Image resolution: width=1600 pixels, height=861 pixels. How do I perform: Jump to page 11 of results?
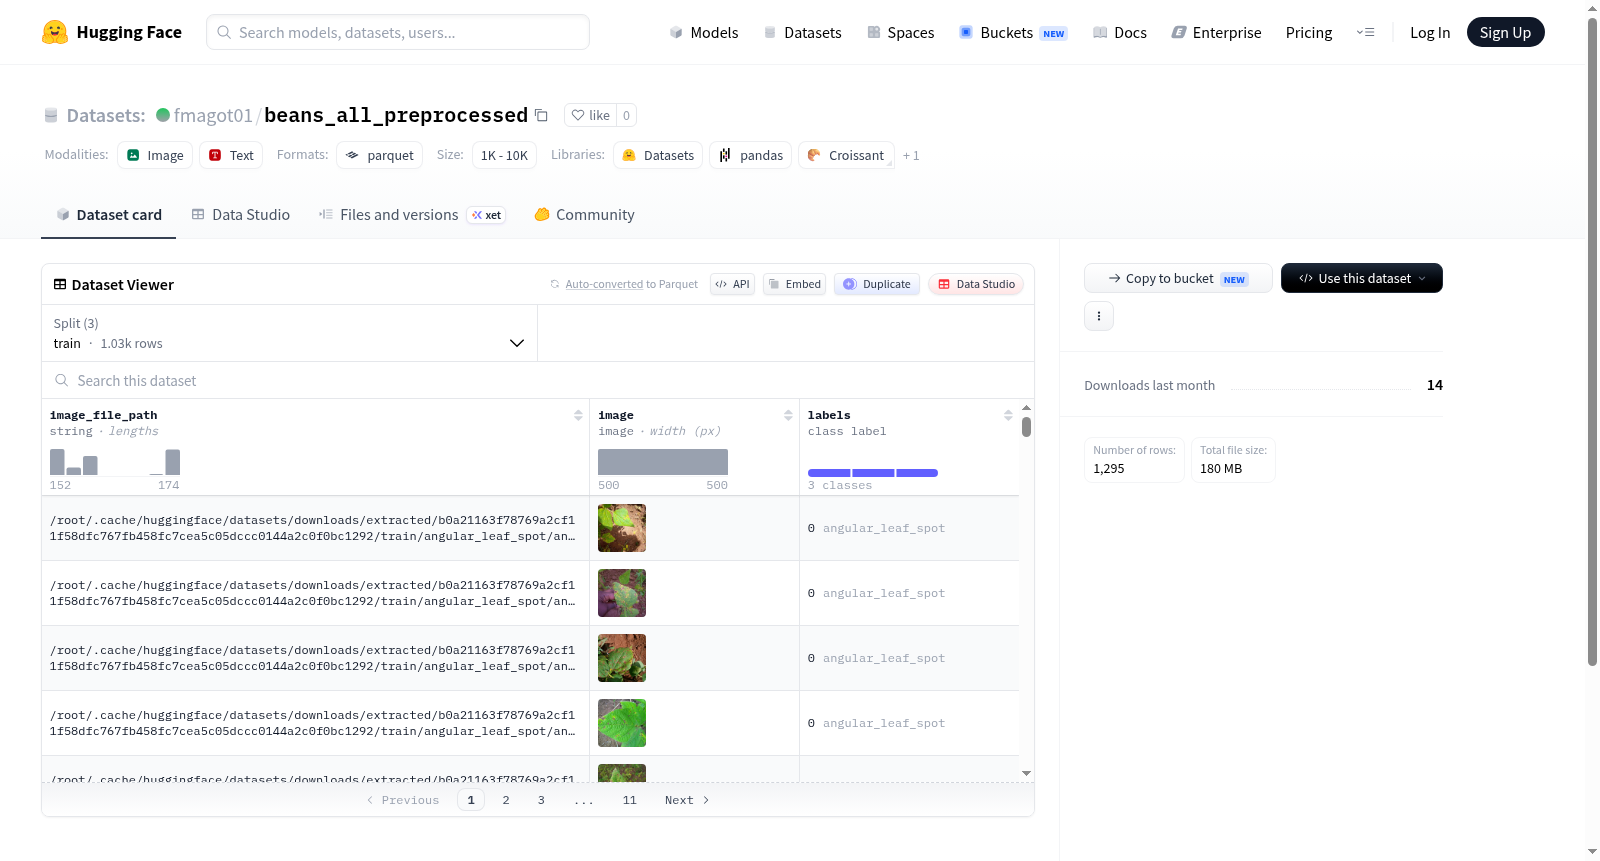pyautogui.click(x=629, y=800)
